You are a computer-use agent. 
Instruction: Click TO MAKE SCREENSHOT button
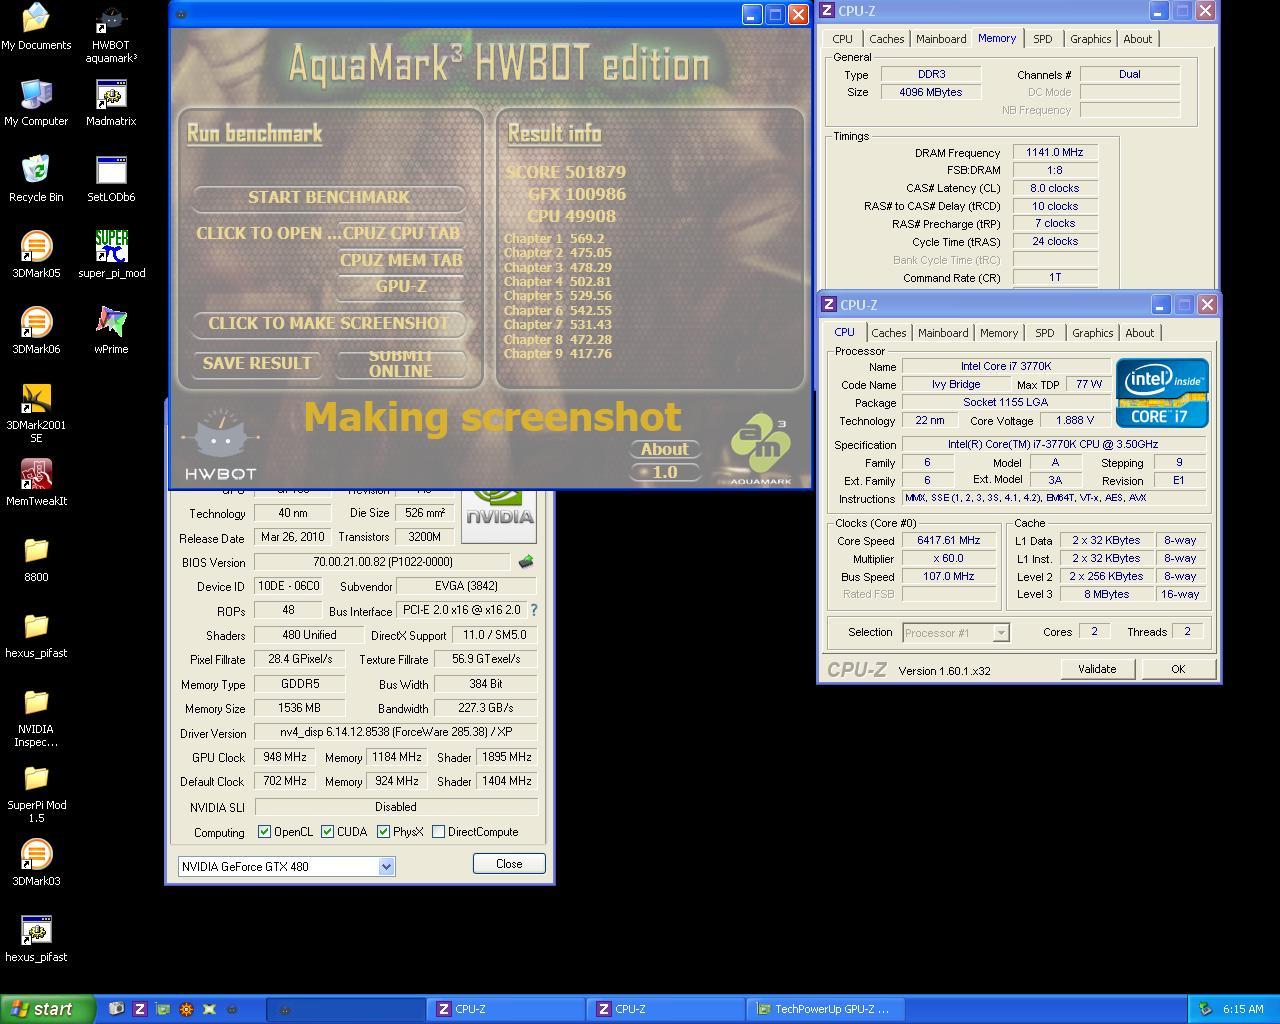pos(328,323)
